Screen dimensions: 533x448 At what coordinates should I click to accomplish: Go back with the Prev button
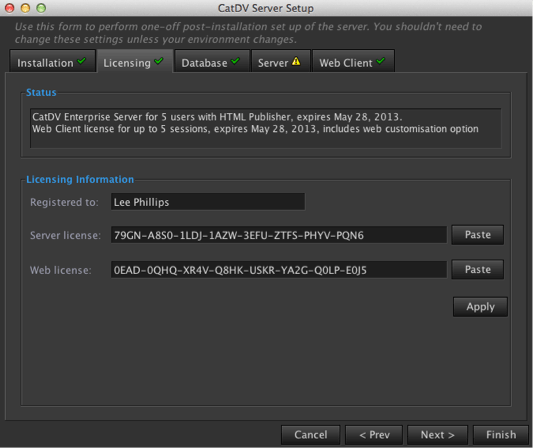pyautogui.click(x=374, y=435)
